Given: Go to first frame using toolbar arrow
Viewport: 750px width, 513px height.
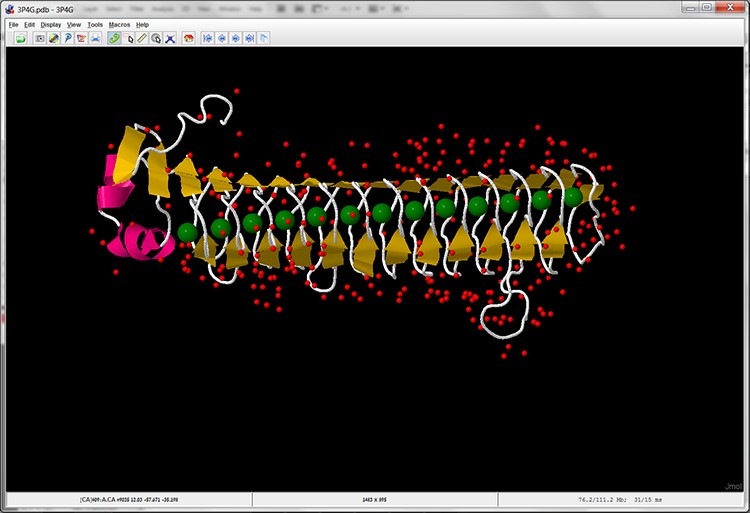Looking at the screenshot, I should (208, 38).
